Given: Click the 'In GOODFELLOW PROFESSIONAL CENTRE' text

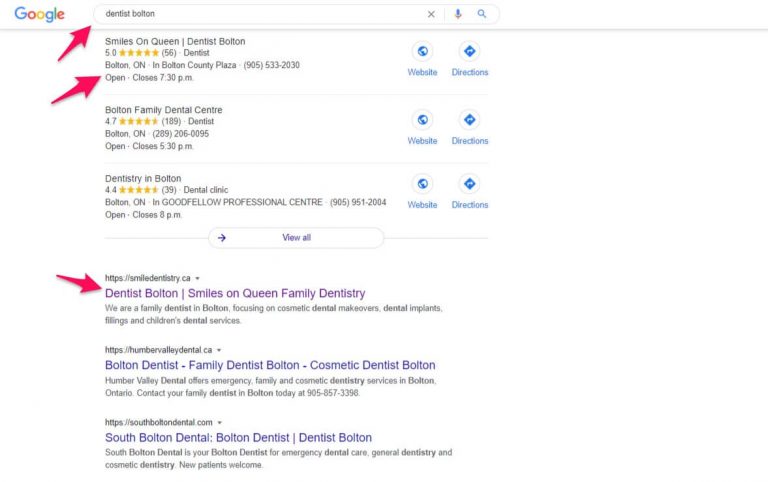Looking at the screenshot, I should coord(237,202).
